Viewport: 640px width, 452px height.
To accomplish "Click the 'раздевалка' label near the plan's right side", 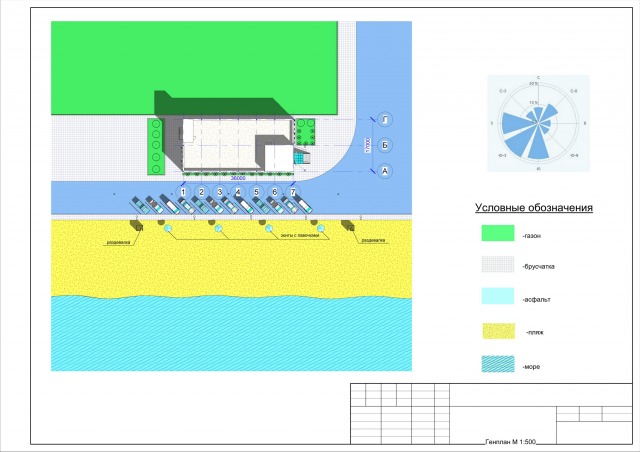I will click(373, 240).
